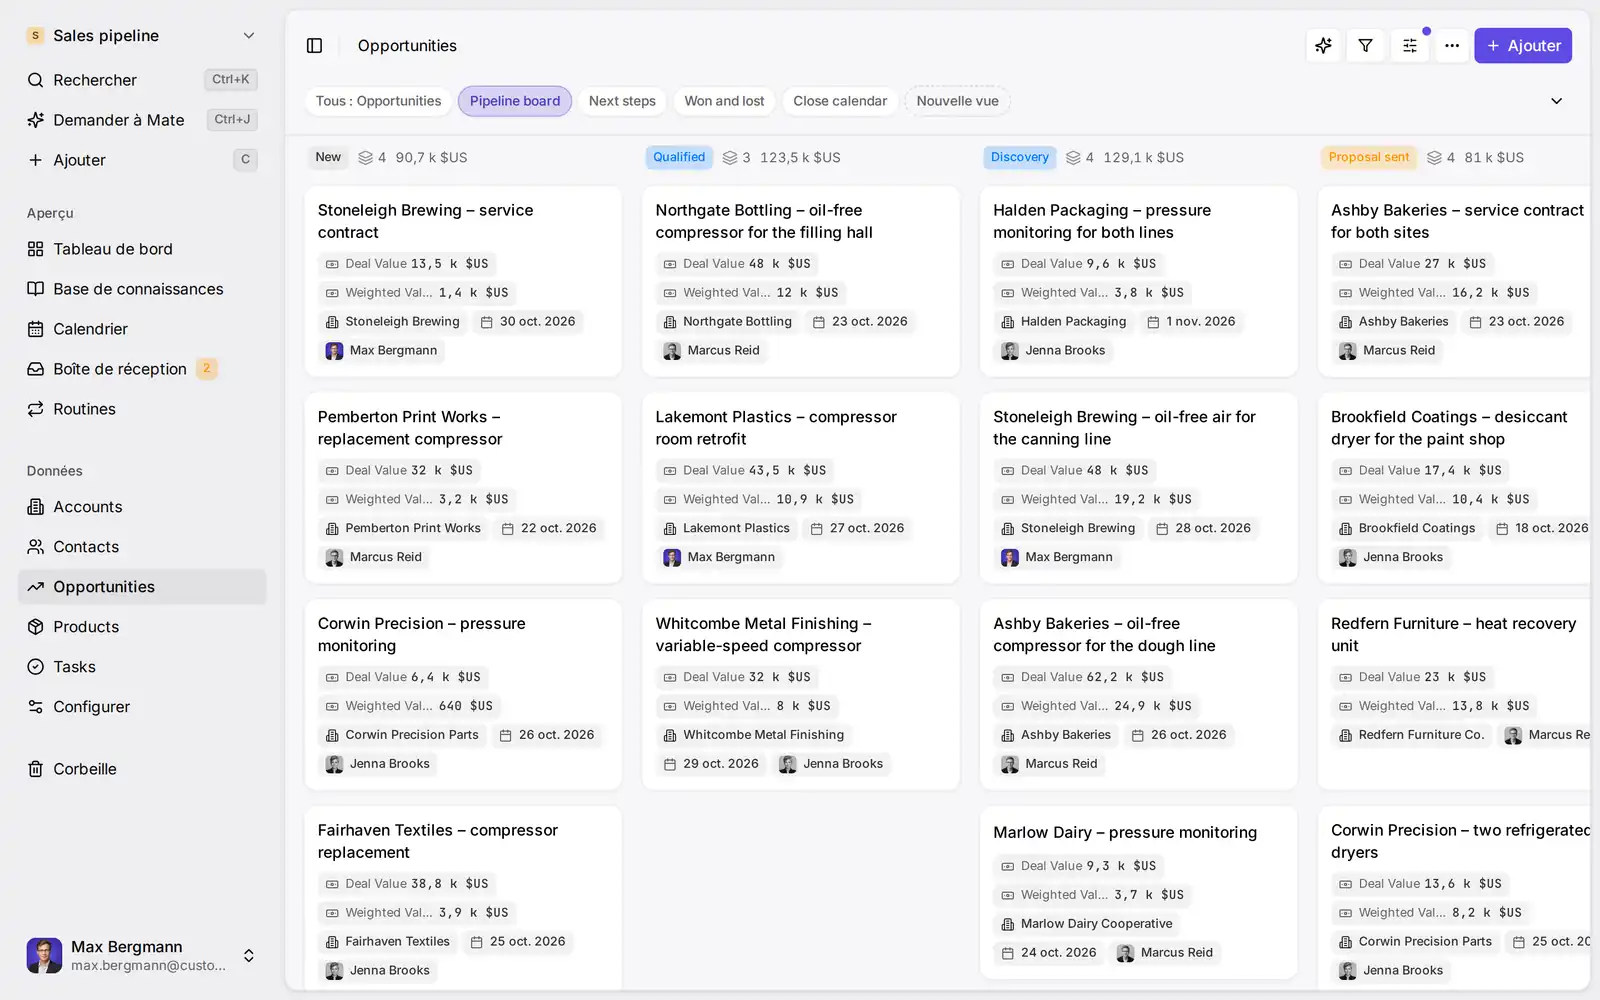This screenshot has height=1000, width=1600.
Task: Click Northgate Bottling account chip
Action: point(727,322)
